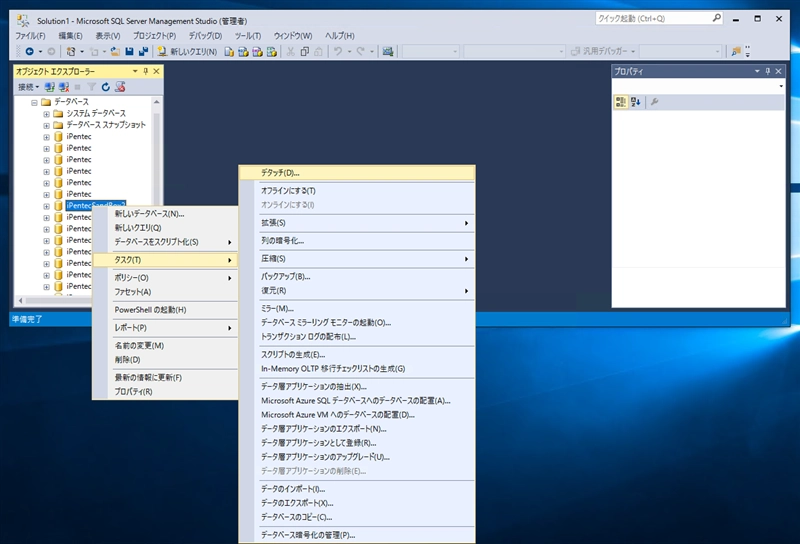Click the open file folder icon

115,51
